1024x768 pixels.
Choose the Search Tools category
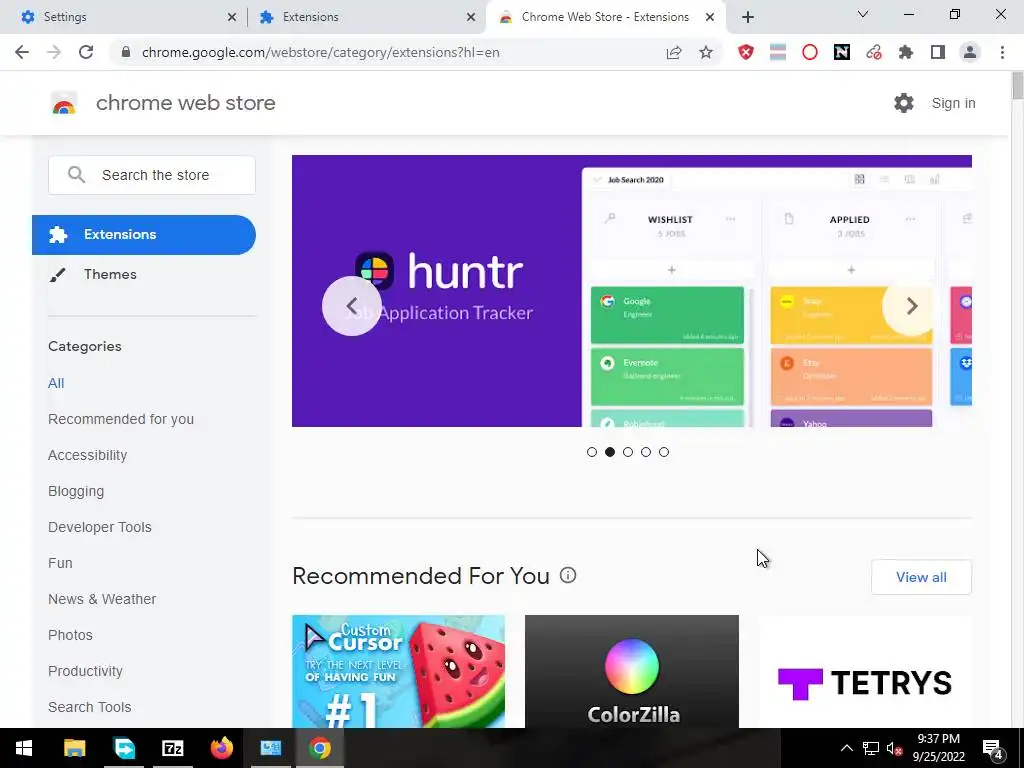(89, 707)
